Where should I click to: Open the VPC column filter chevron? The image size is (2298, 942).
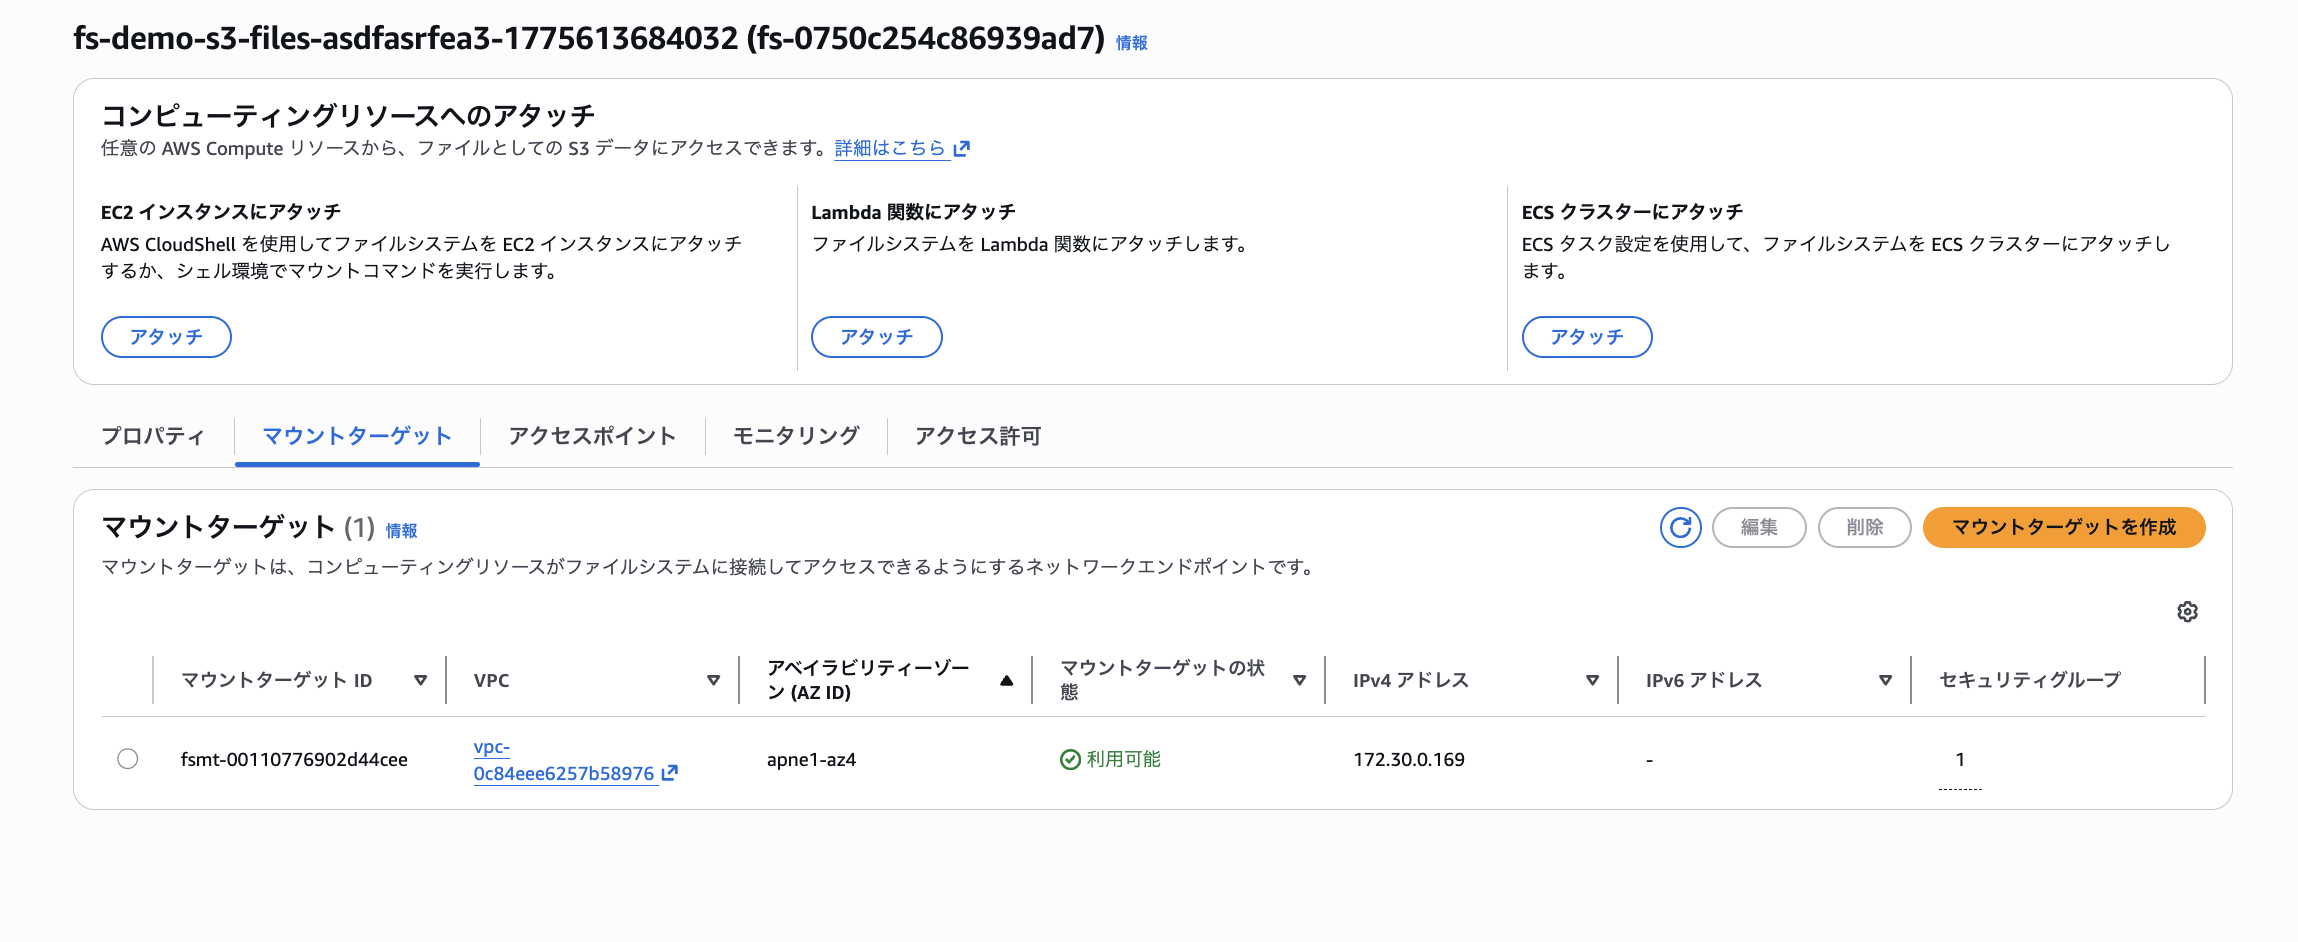pos(713,680)
